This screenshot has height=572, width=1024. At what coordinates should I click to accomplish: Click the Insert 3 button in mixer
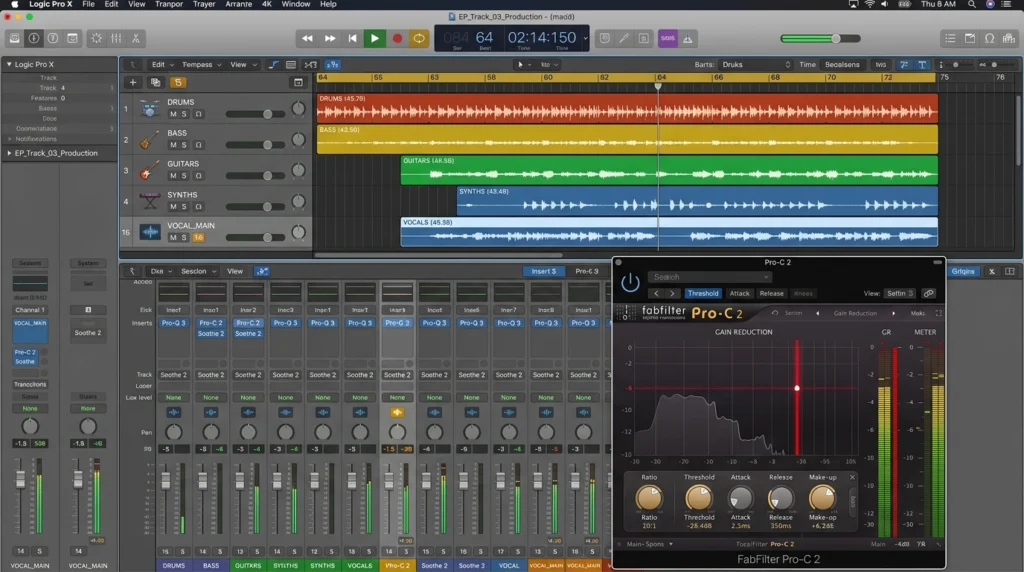543,271
